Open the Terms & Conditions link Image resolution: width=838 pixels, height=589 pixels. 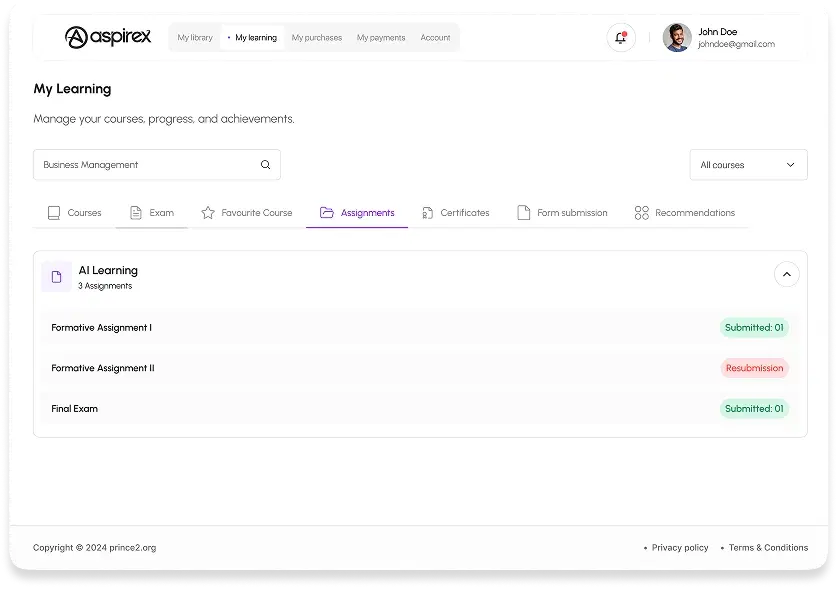click(x=768, y=547)
